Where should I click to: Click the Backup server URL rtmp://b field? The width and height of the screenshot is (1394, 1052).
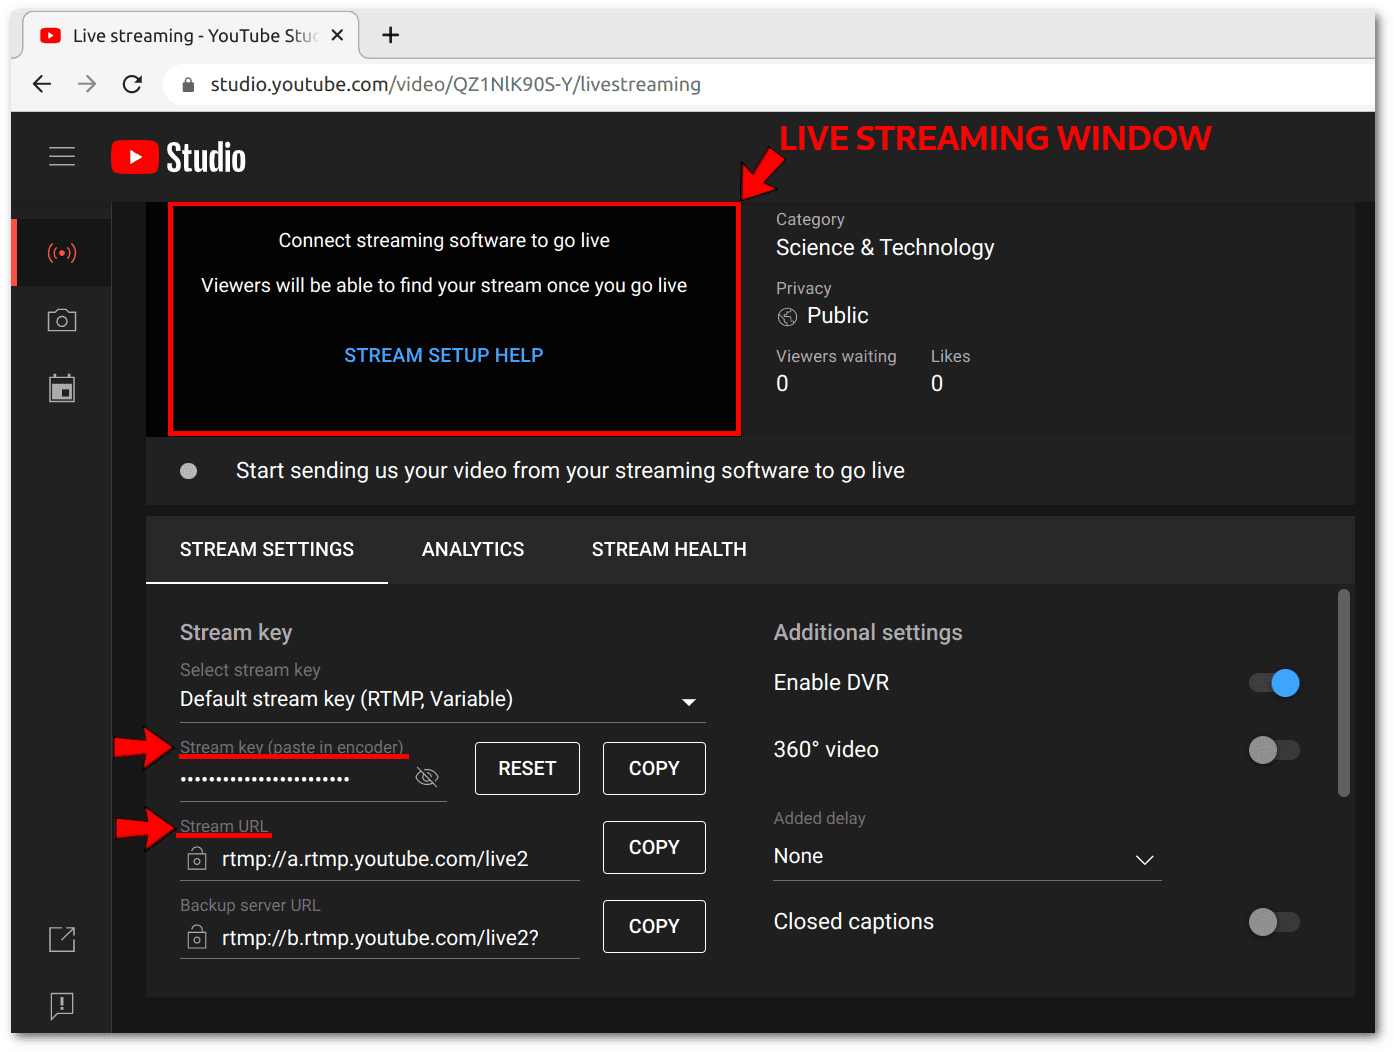coord(380,938)
